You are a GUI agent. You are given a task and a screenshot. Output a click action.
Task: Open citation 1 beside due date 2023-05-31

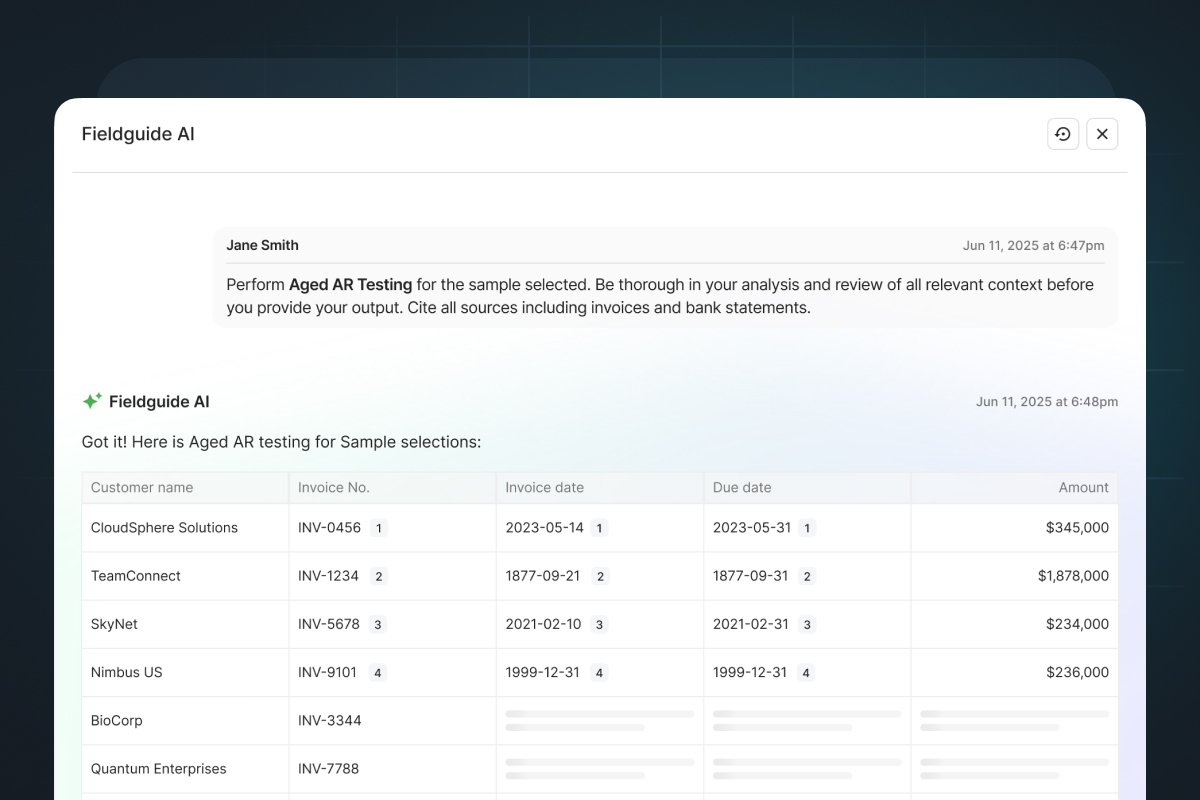(x=807, y=528)
